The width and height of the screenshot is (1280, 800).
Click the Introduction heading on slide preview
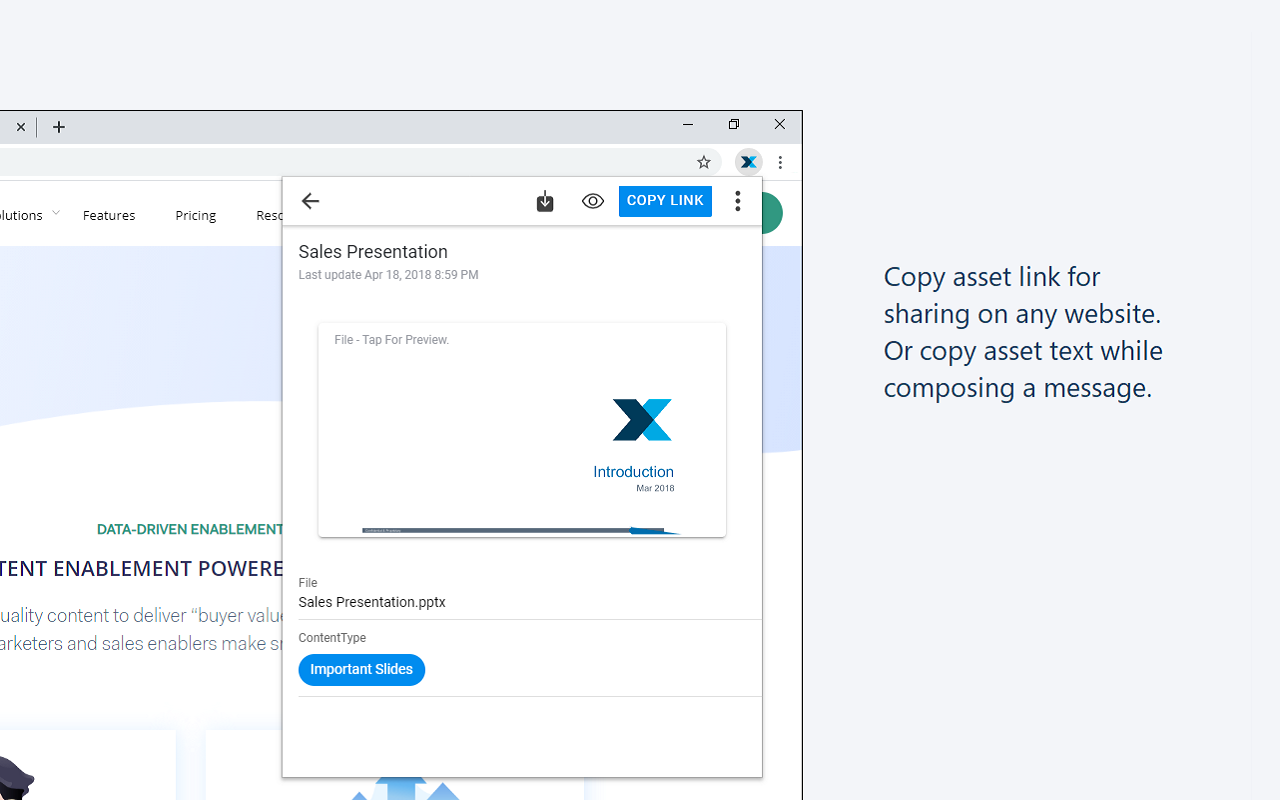point(633,472)
